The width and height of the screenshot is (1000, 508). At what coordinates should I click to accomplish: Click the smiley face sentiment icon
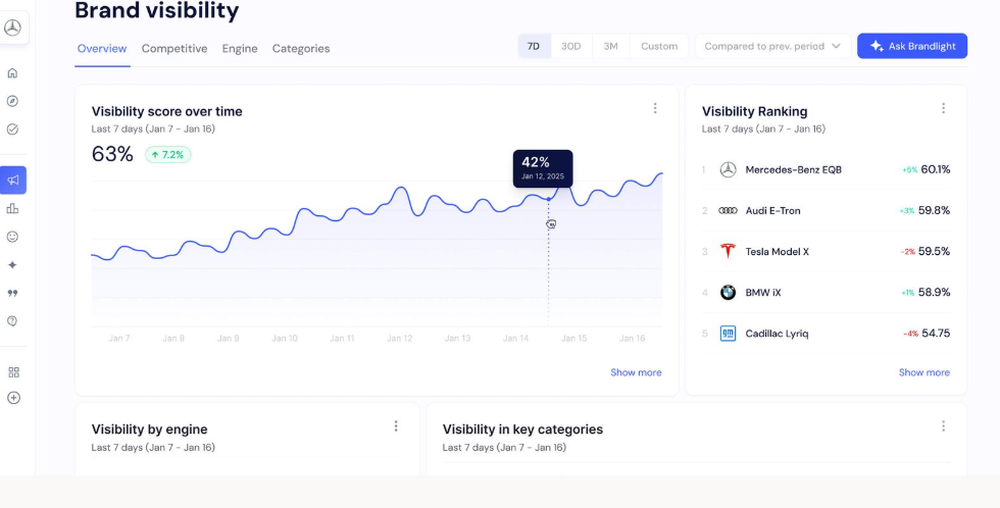[13, 237]
